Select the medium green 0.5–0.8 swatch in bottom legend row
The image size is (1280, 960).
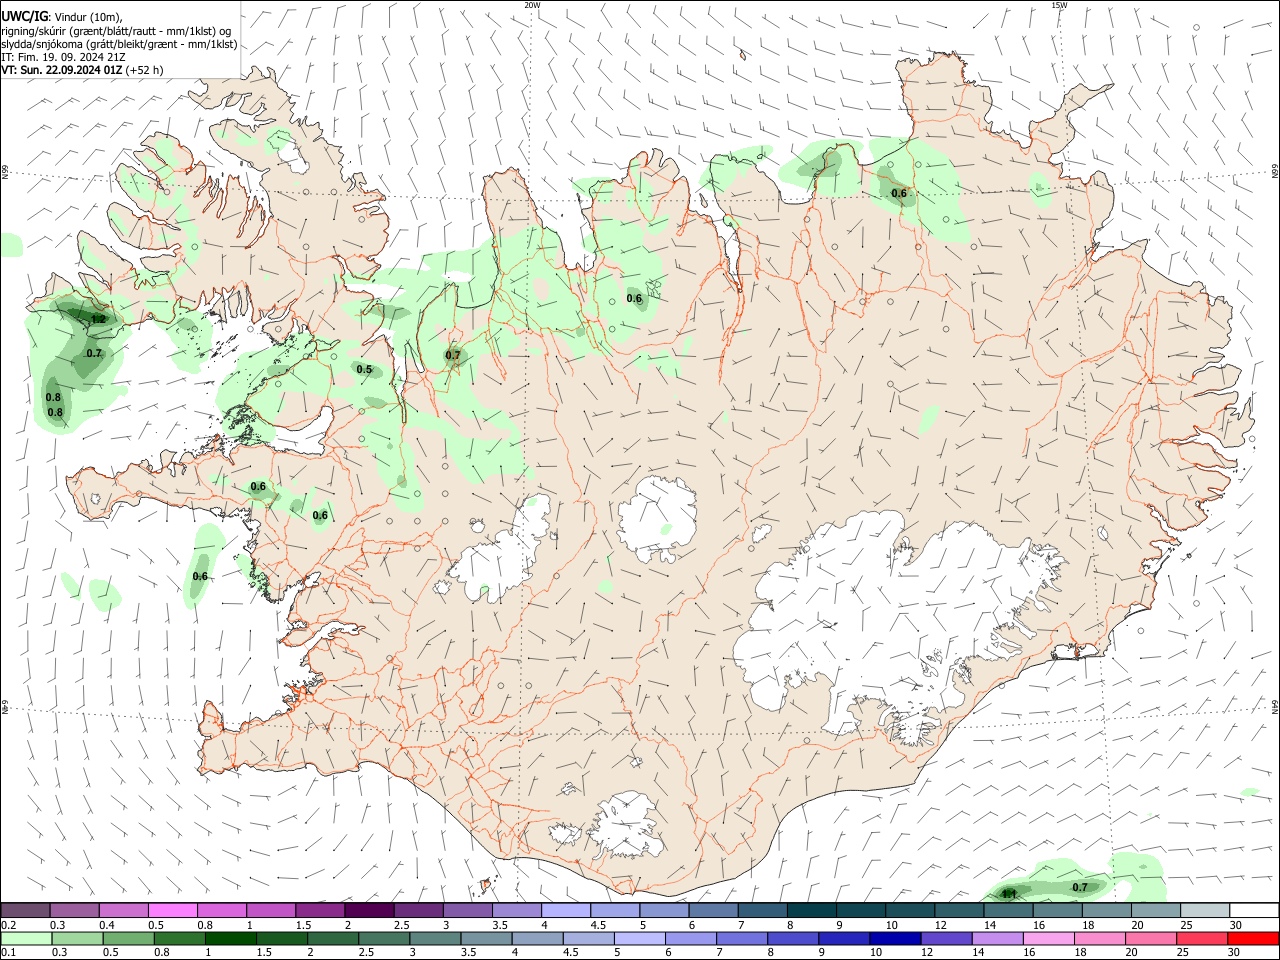coord(129,938)
